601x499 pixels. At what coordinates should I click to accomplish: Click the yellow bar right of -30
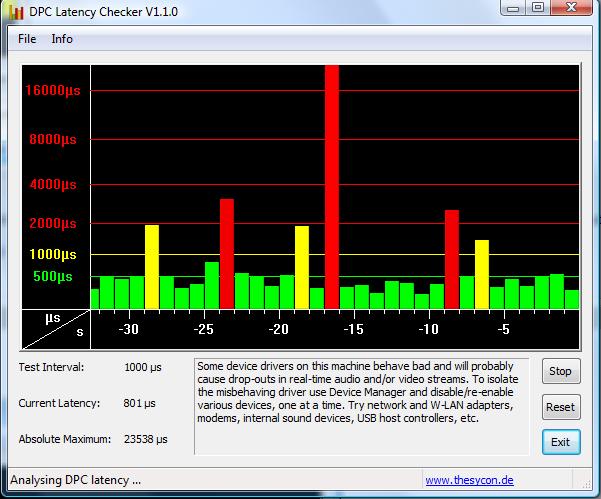(152, 267)
